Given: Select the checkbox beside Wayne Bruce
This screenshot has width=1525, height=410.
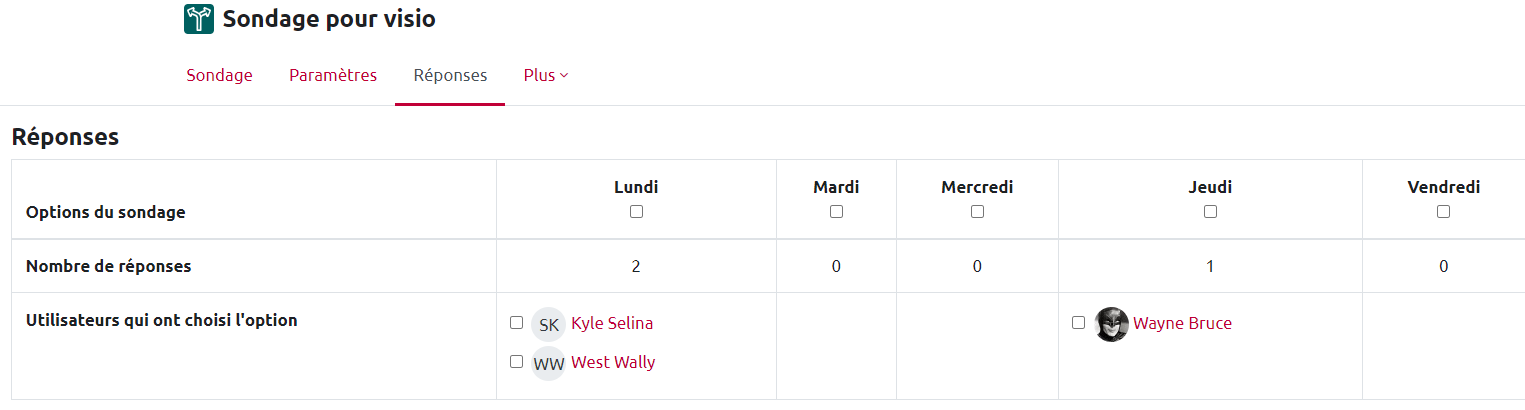Looking at the screenshot, I should click(x=1078, y=323).
